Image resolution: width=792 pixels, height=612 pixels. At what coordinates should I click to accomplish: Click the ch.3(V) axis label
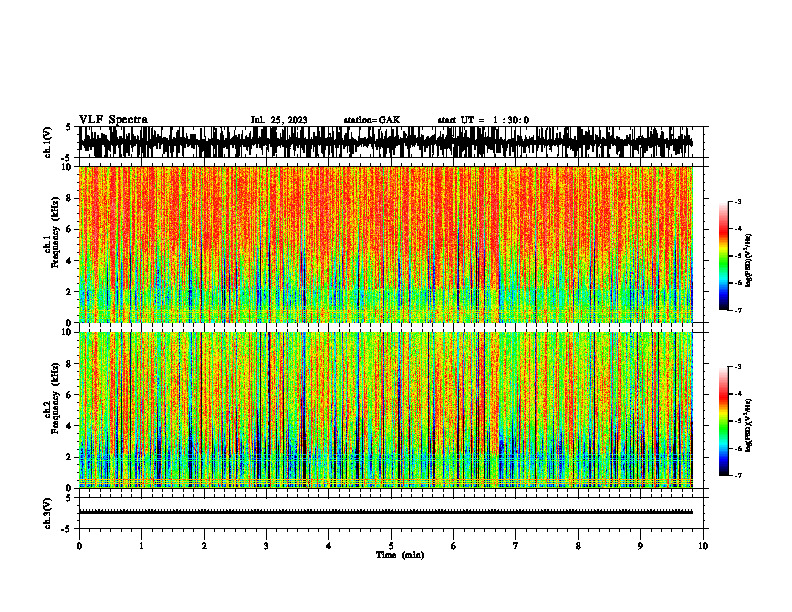47,513
